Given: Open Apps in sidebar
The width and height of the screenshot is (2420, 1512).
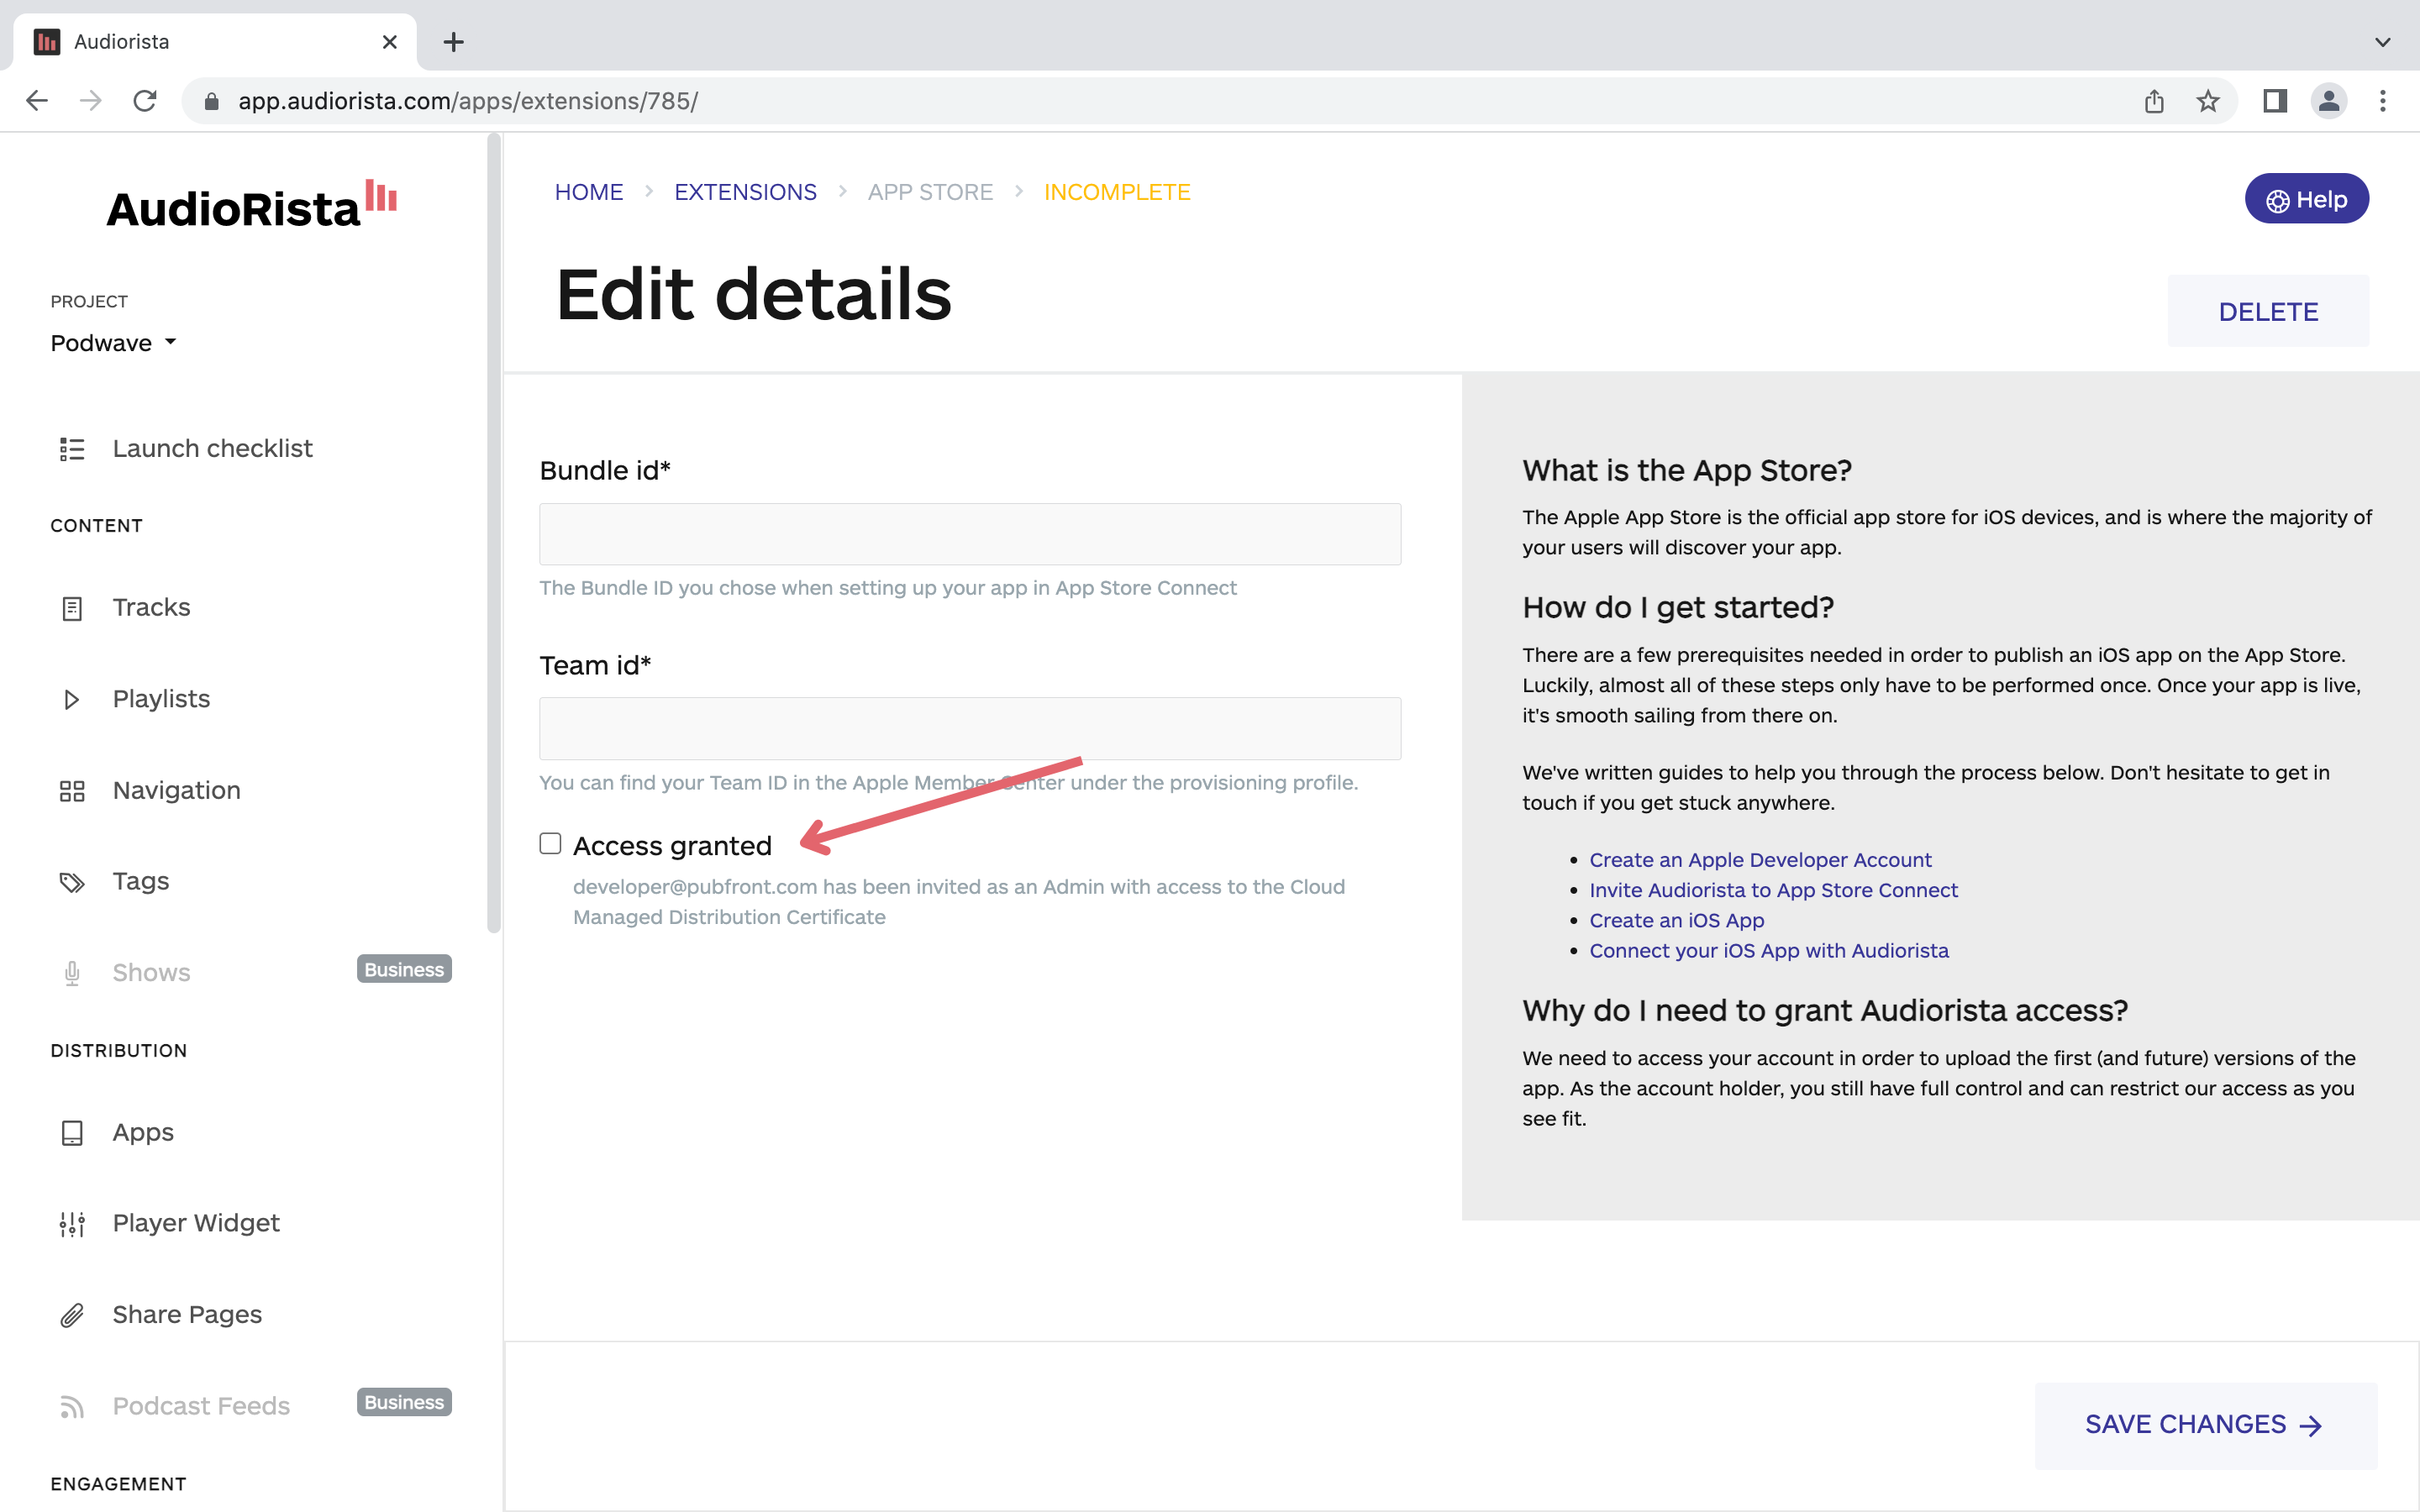Looking at the screenshot, I should (x=143, y=1133).
